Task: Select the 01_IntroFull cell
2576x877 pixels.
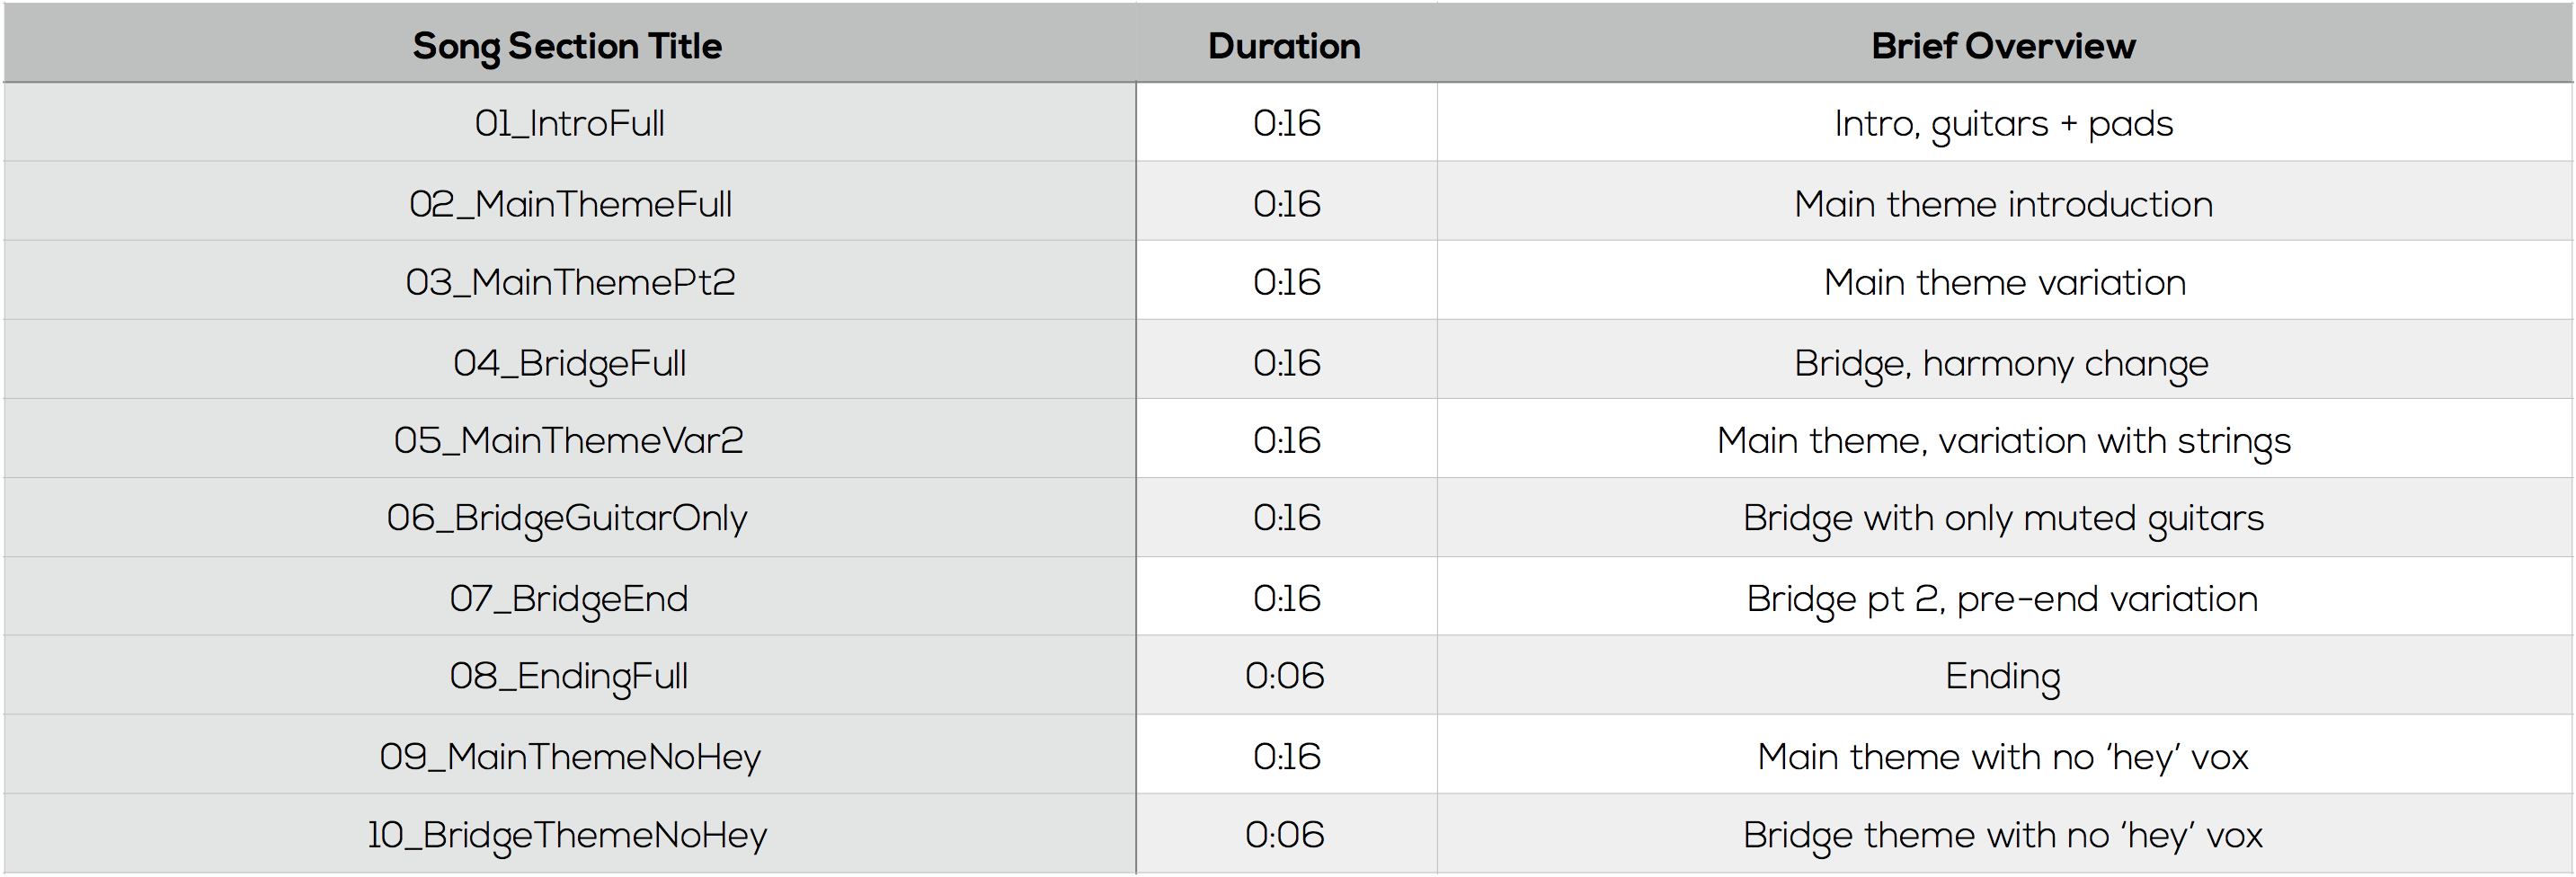Action: point(569,123)
